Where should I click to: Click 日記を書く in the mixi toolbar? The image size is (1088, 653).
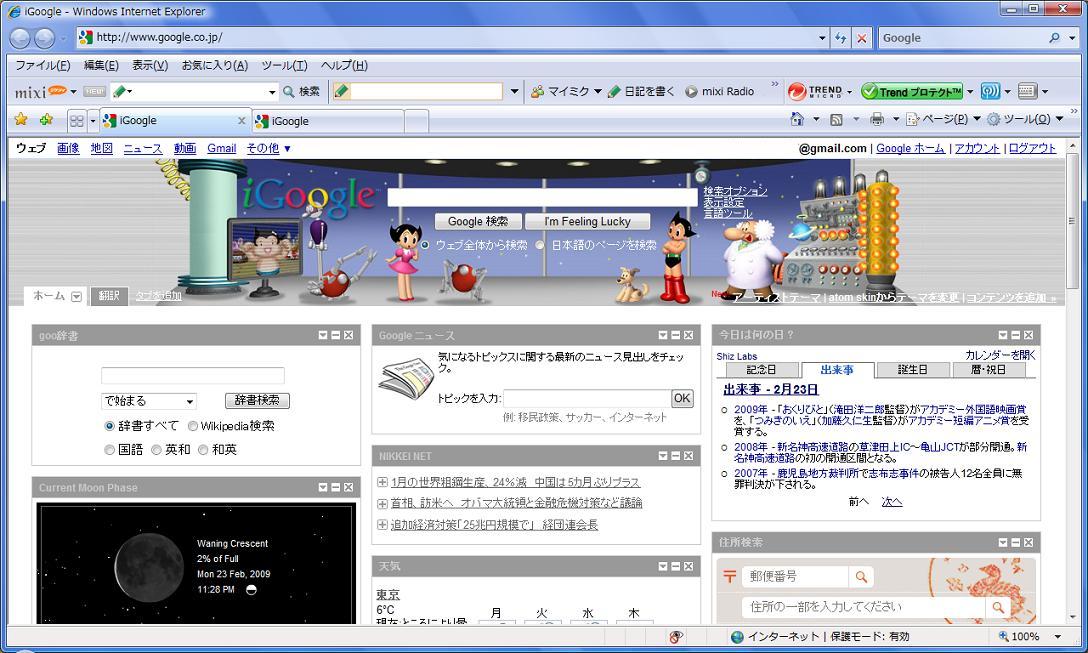(x=641, y=92)
